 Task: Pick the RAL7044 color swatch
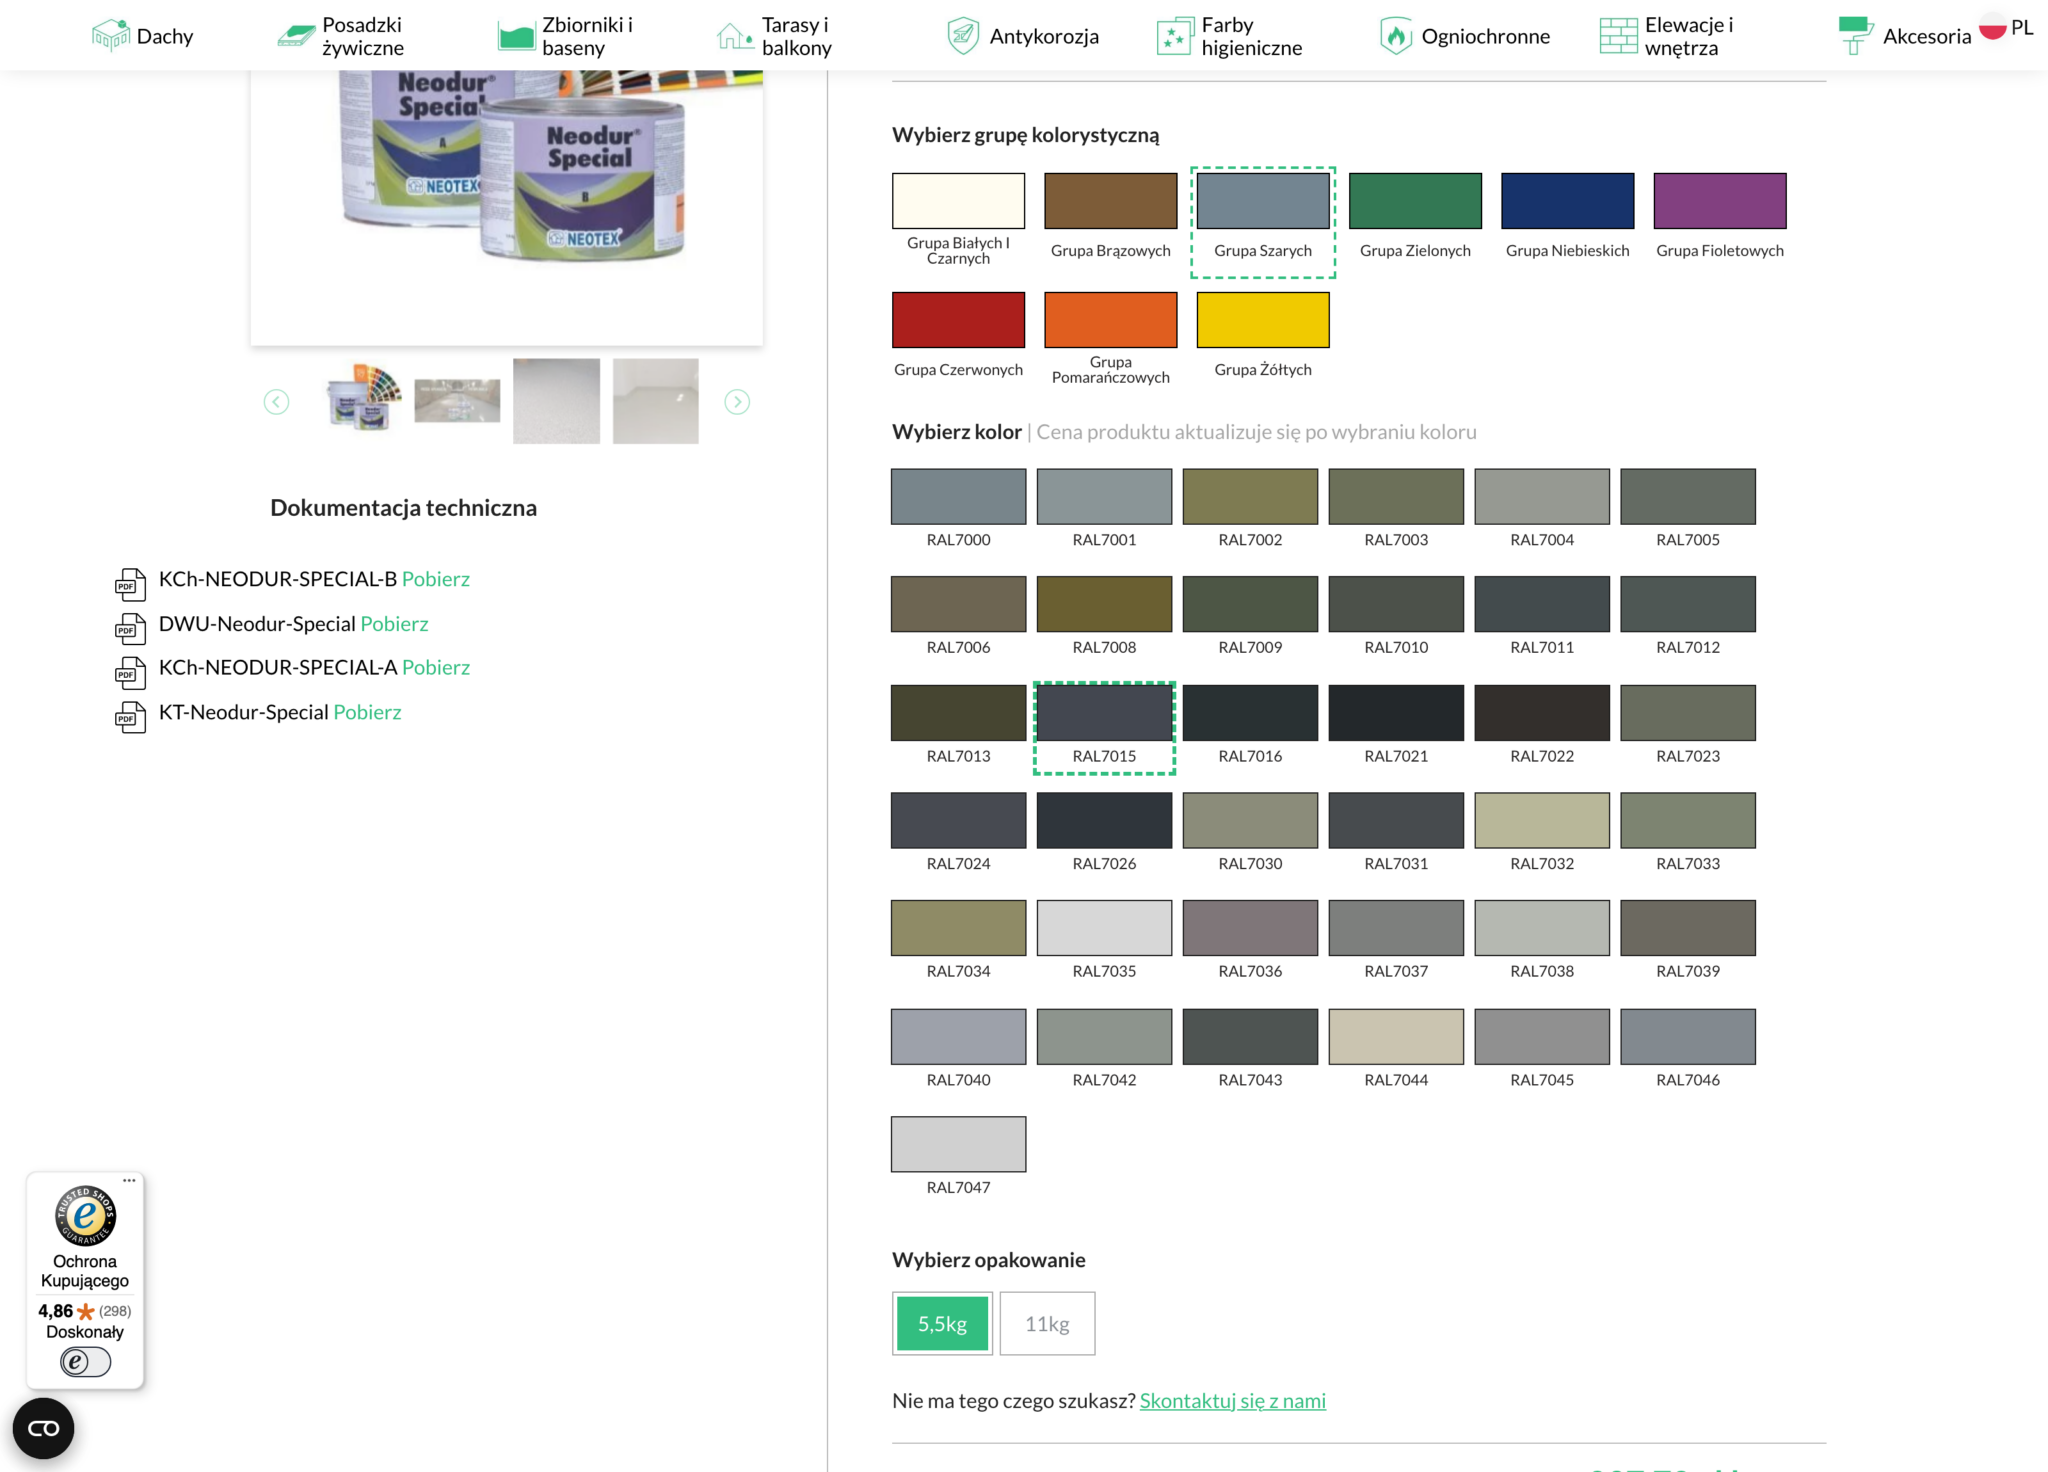[x=1396, y=1037]
